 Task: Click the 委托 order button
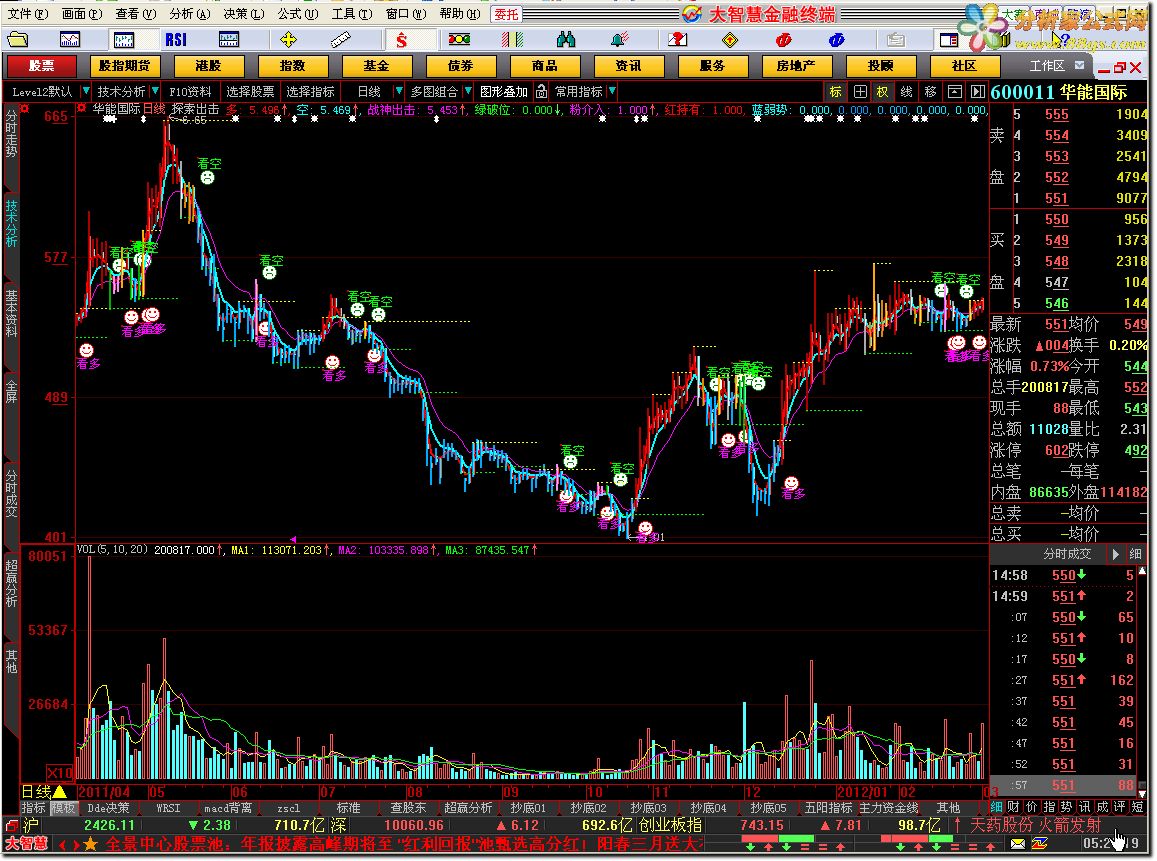506,14
